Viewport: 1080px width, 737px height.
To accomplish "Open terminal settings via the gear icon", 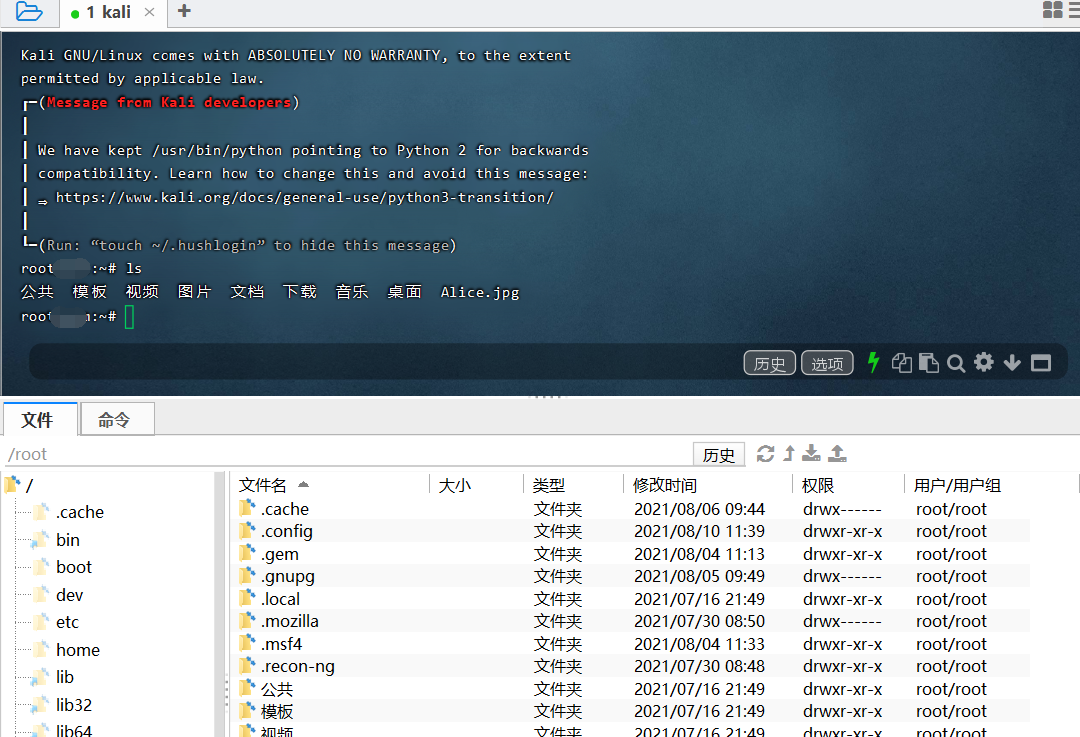I will pos(983,362).
